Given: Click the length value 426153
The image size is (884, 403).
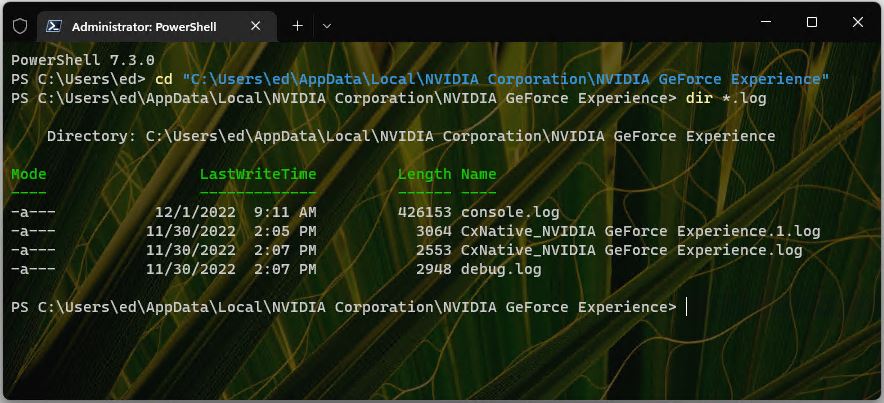Looking at the screenshot, I should [x=425, y=212].
